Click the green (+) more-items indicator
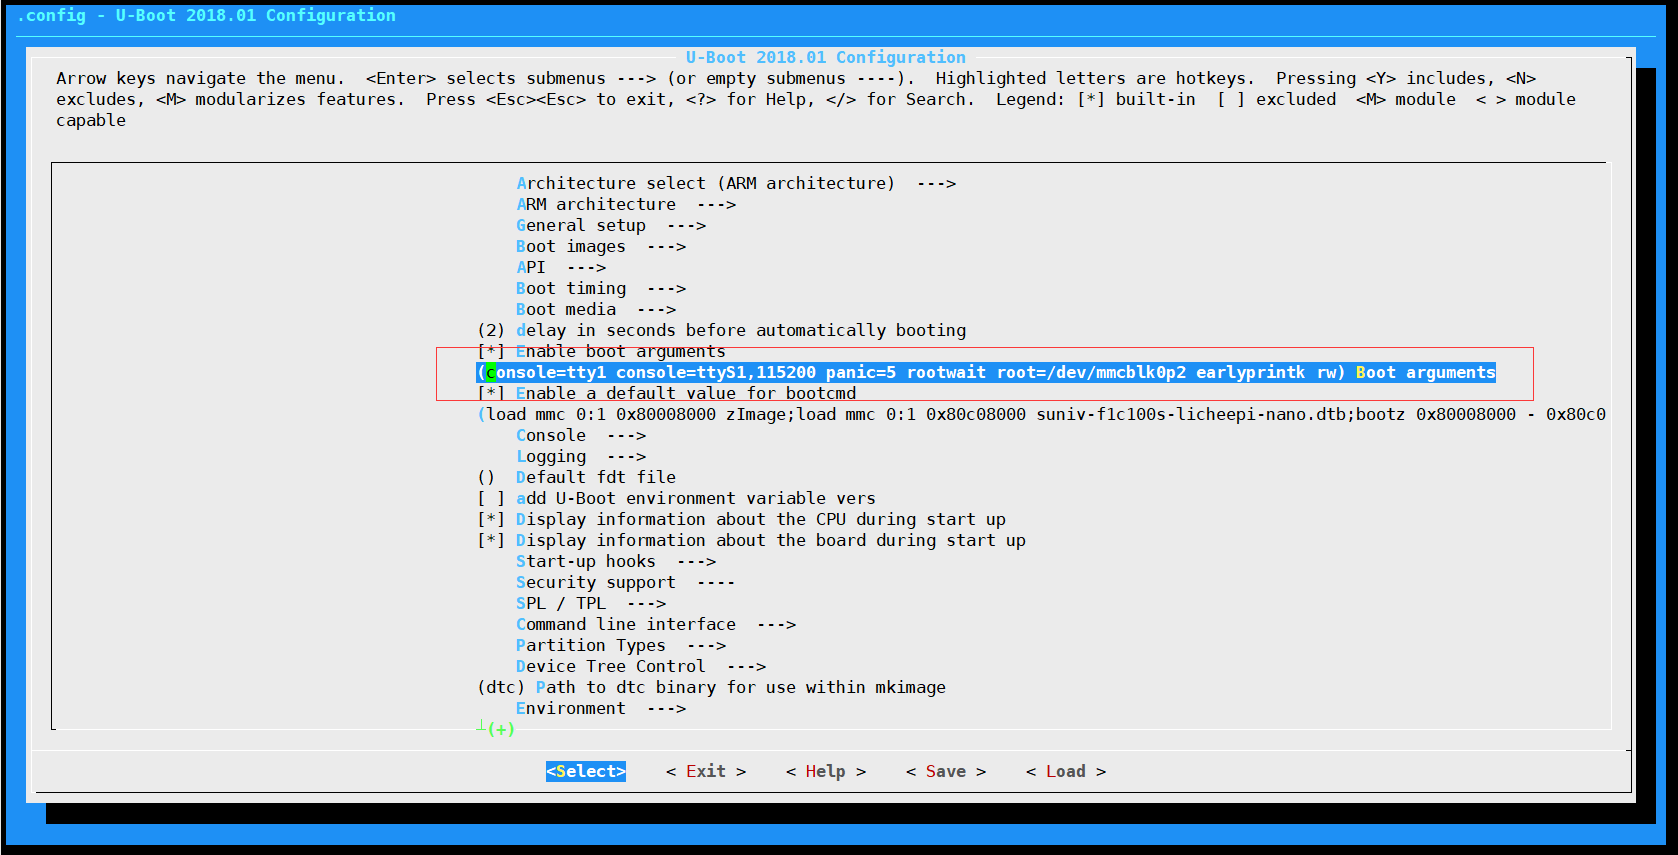Image resolution: width=1678 pixels, height=855 pixels. 501,729
